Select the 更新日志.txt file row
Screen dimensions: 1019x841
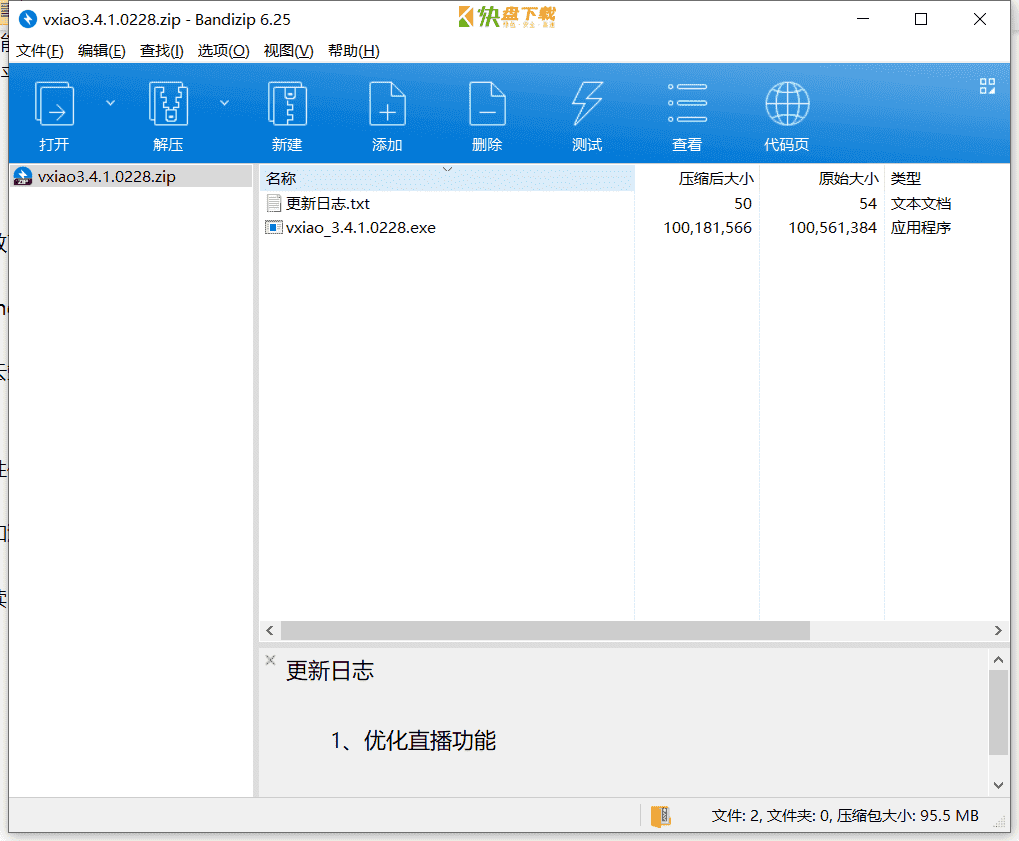click(x=634, y=203)
